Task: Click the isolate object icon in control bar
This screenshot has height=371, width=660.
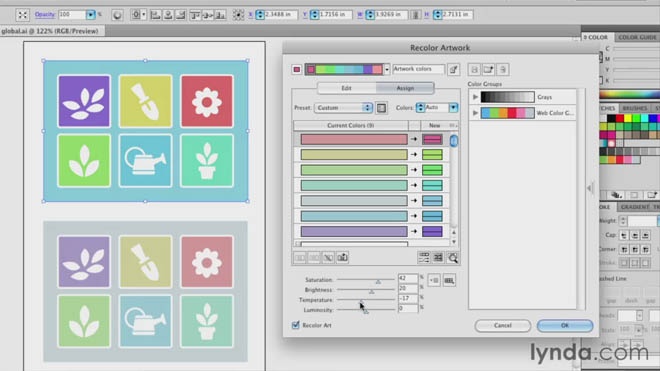Action: 23,15
